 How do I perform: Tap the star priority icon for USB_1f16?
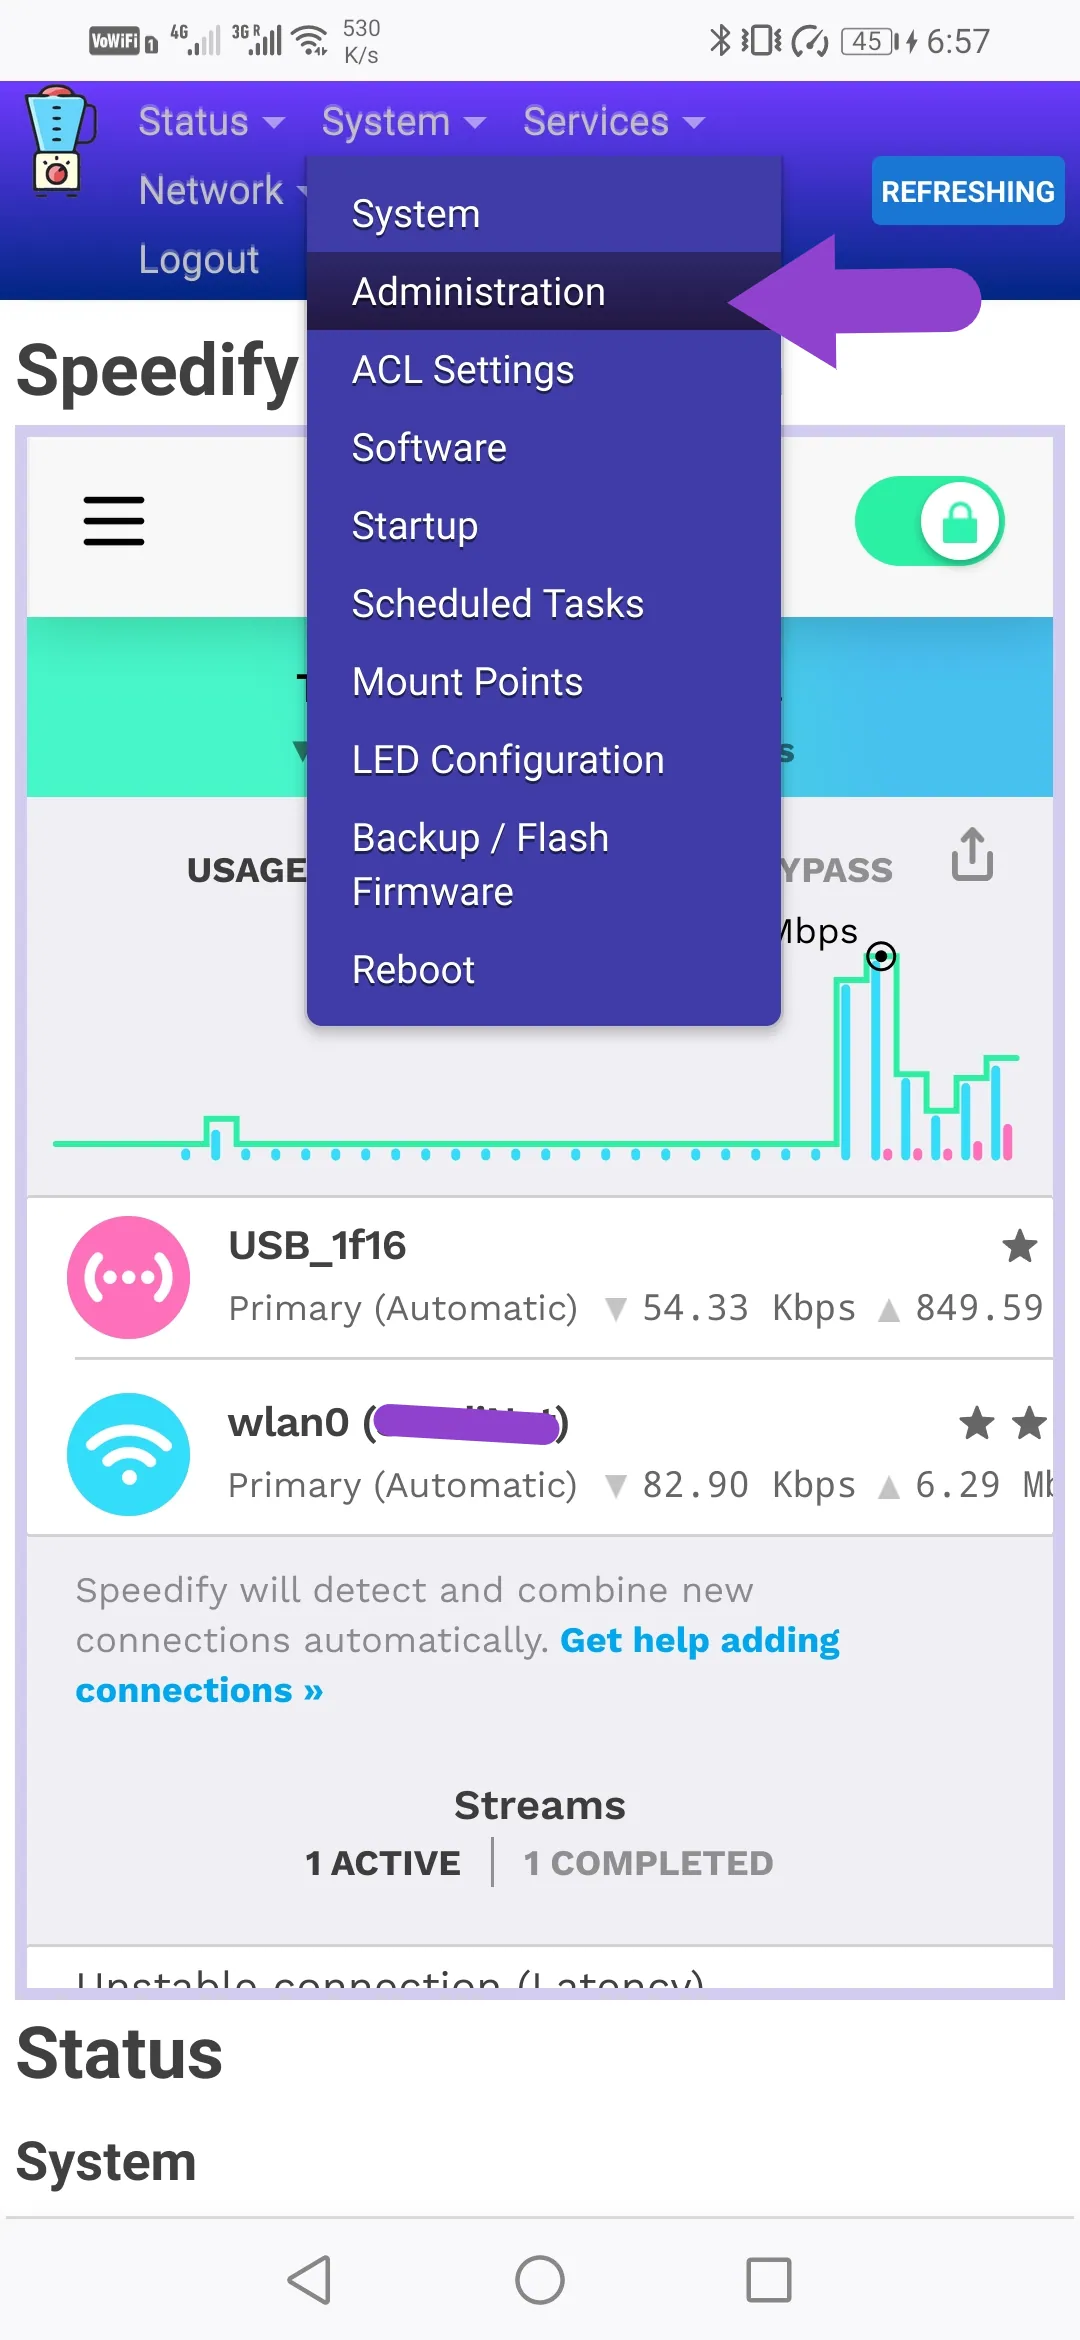[1019, 1246]
